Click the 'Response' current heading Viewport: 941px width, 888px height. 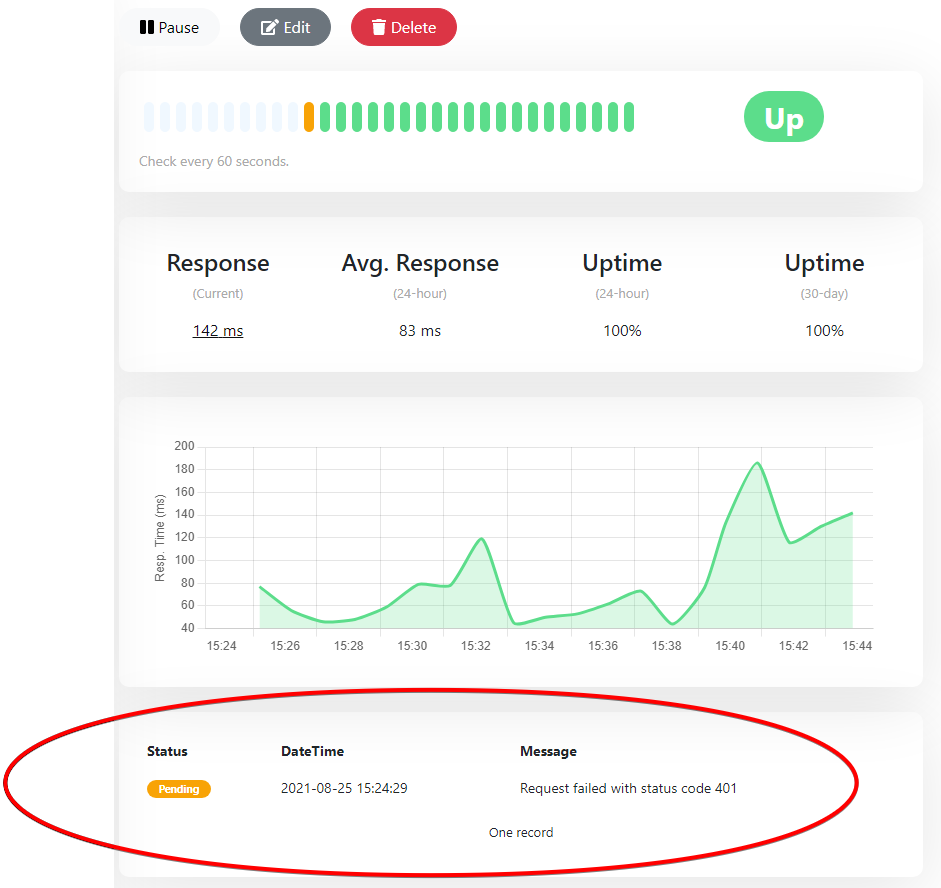[218, 263]
